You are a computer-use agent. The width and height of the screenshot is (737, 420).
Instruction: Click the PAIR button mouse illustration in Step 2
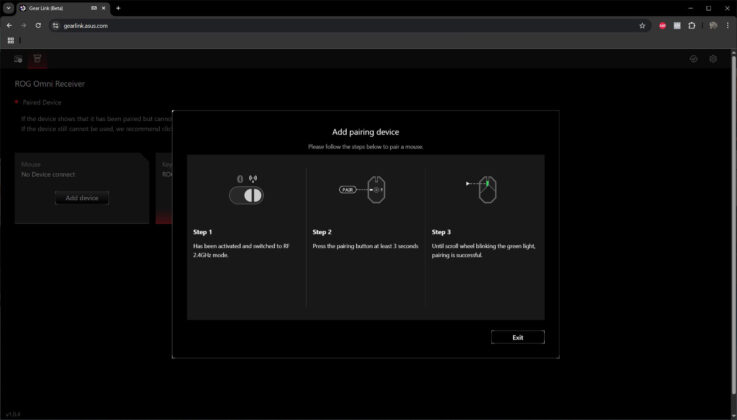click(x=362, y=189)
